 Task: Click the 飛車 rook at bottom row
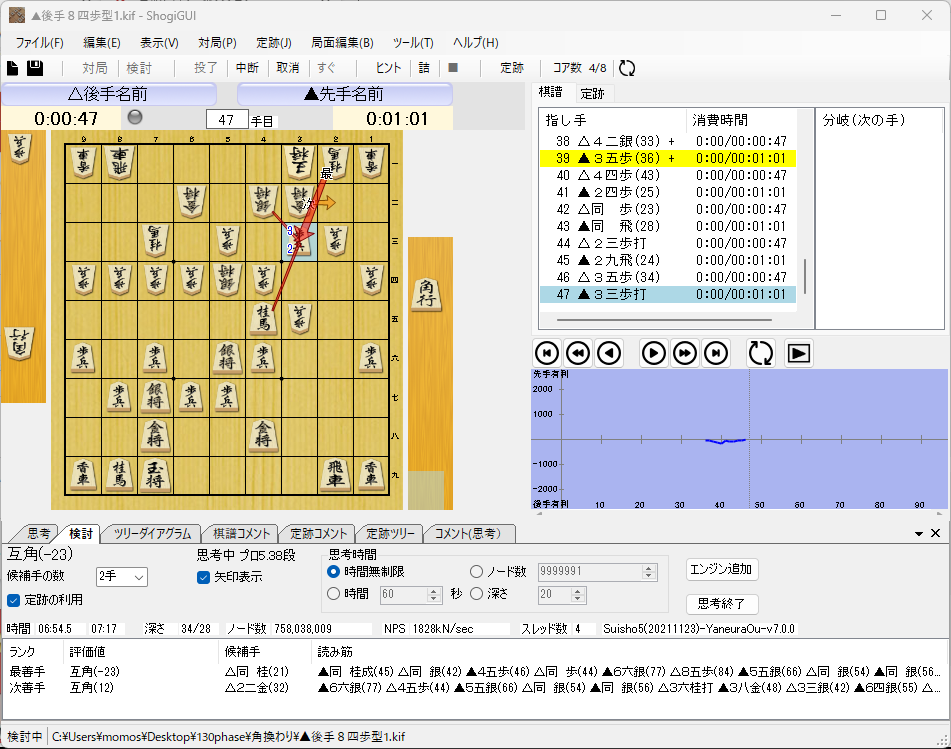tap(335, 474)
